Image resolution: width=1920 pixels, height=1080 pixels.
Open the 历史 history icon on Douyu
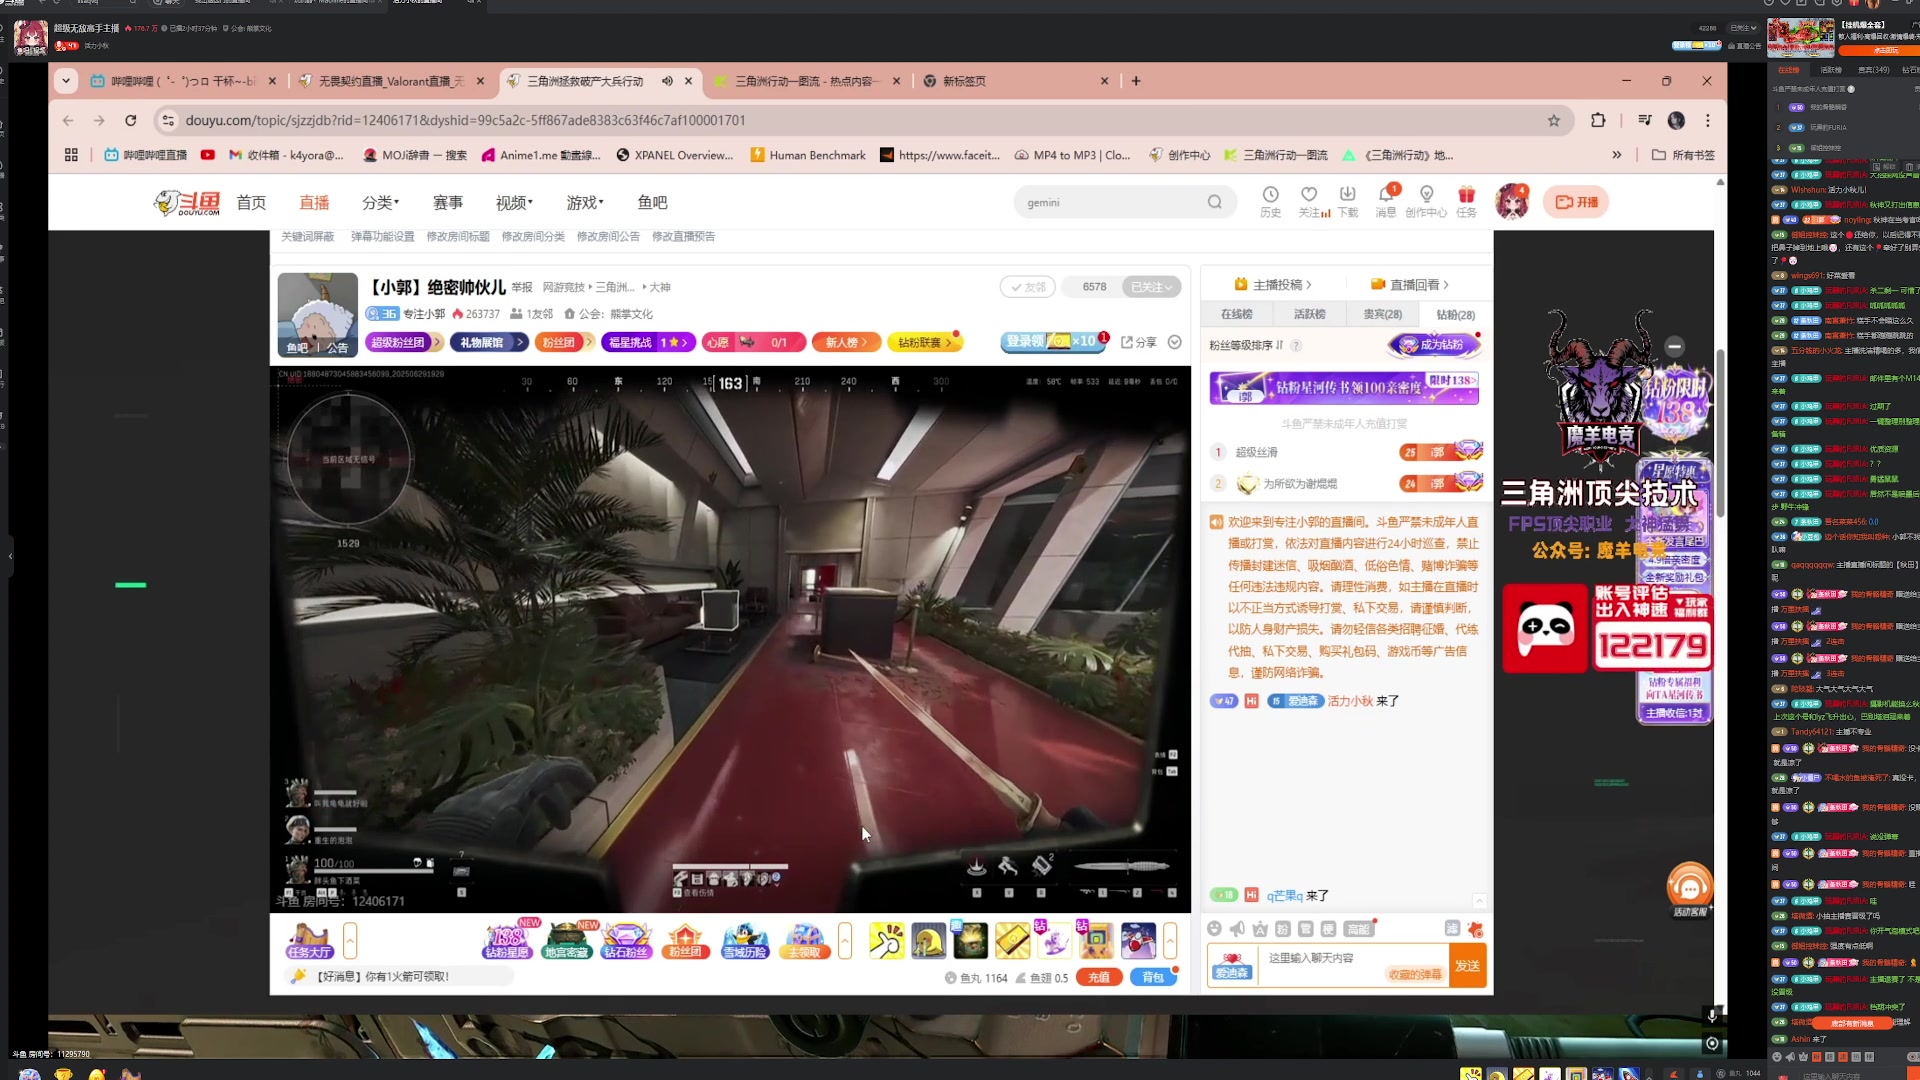point(1270,201)
